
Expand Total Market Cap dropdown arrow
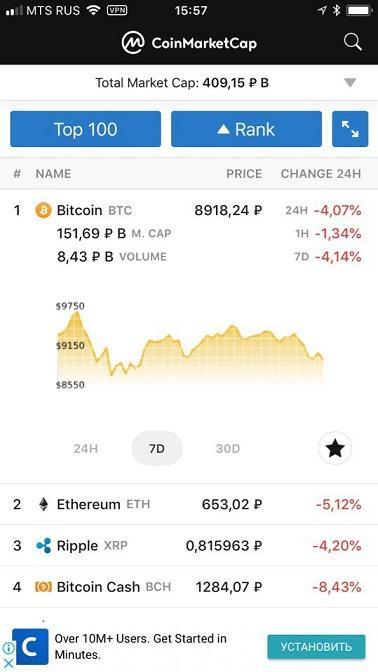[350, 83]
